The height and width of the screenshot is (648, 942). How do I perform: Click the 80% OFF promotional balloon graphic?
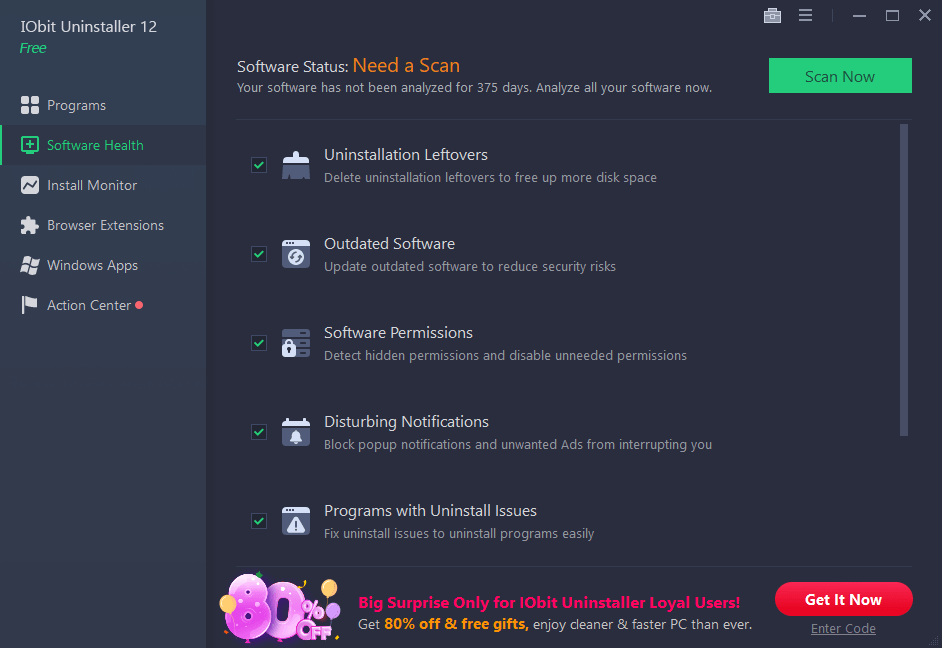coord(280,607)
